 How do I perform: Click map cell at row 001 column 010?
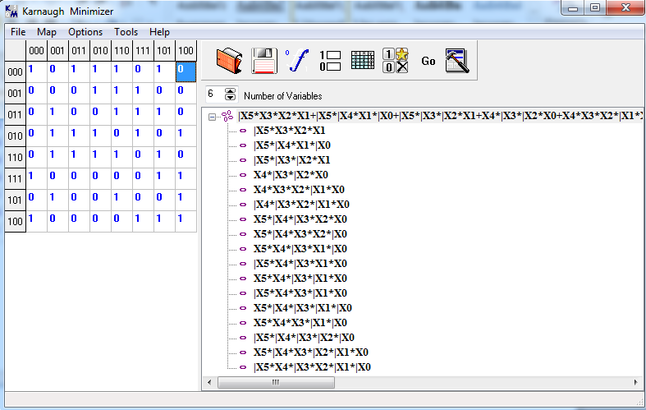pyautogui.click(x=100, y=94)
